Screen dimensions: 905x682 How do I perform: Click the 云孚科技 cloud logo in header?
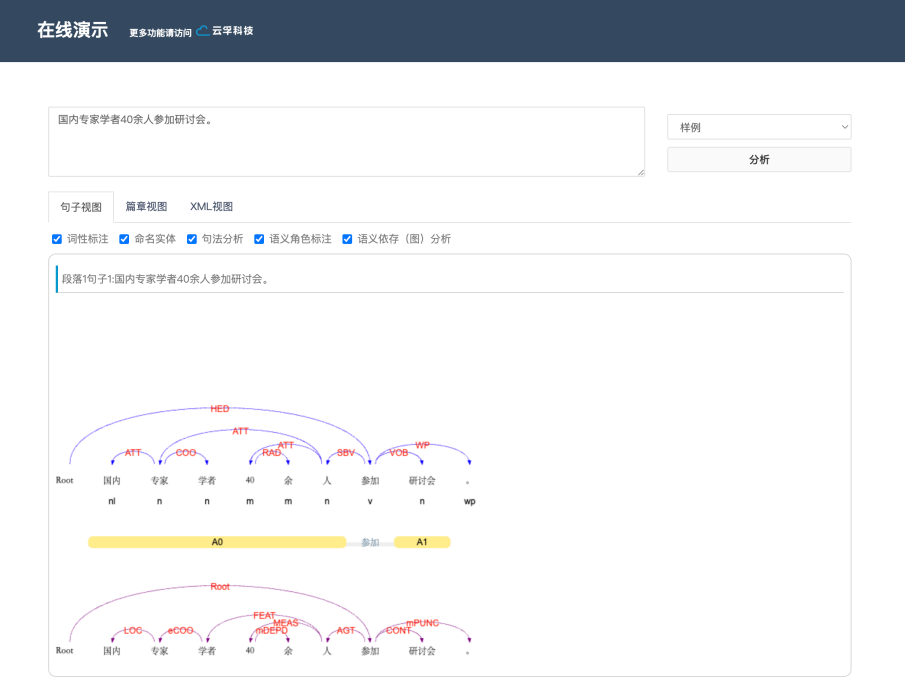(225, 31)
